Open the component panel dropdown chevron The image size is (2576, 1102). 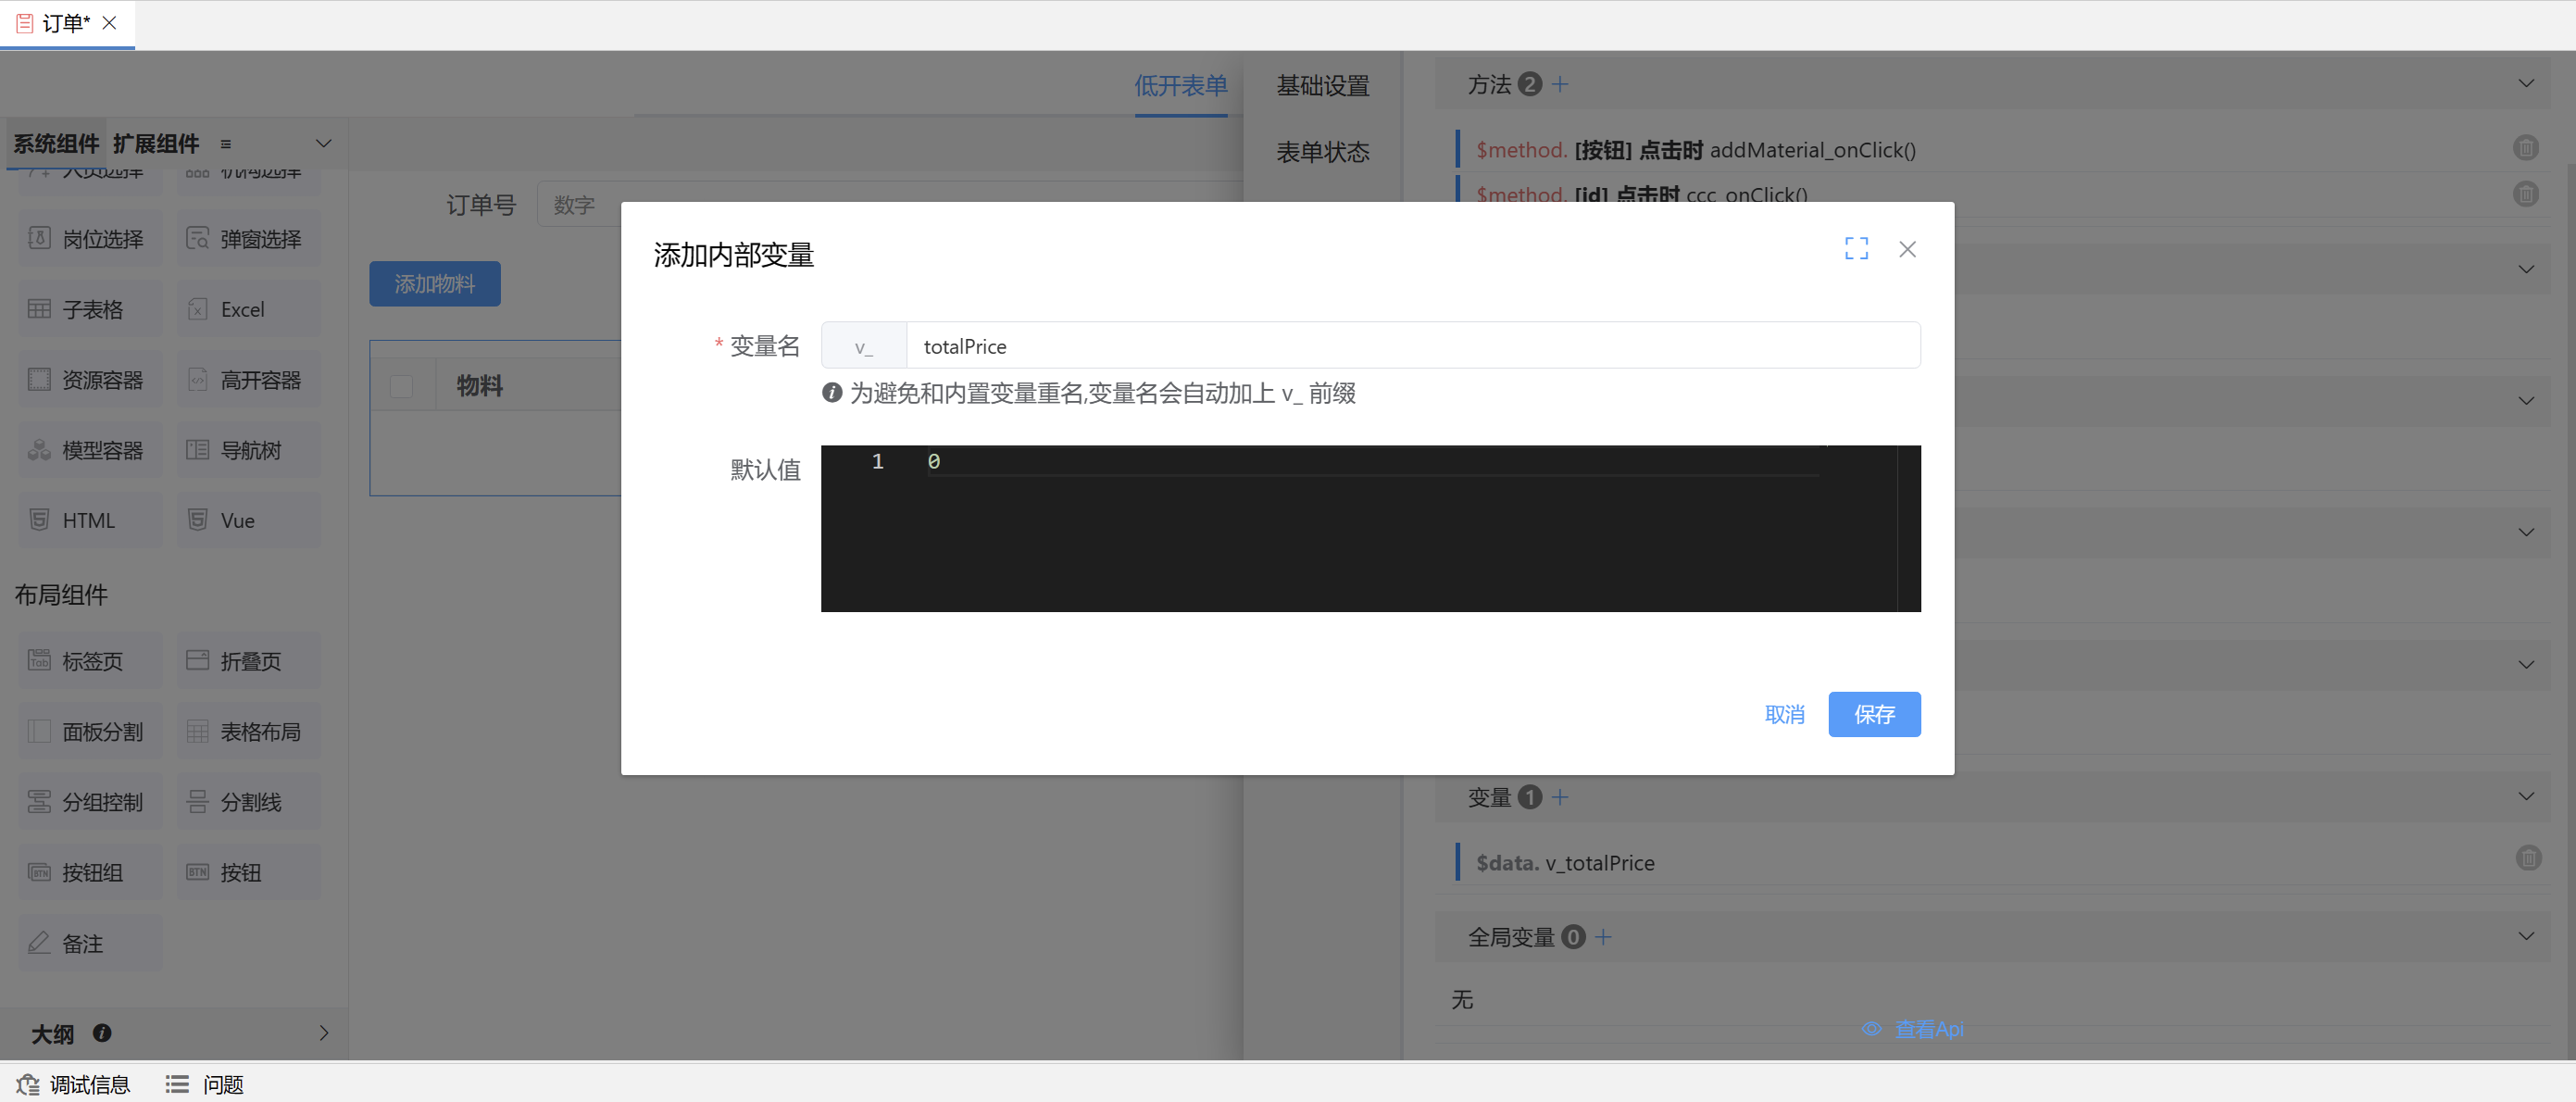(323, 144)
